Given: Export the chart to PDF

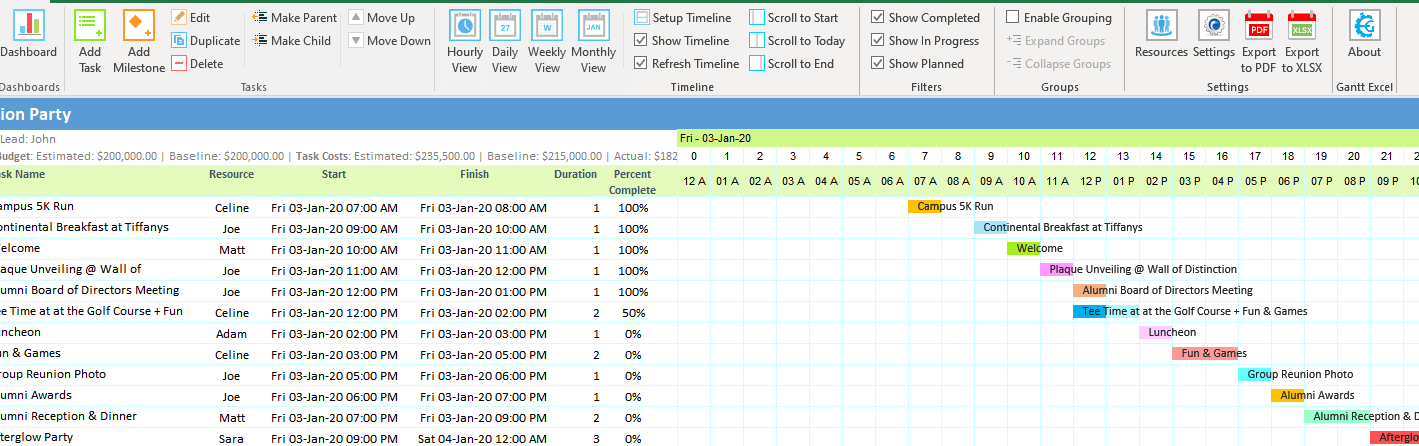Looking at the screenshot, I should pyautogui.click(x=1259, y=27).
